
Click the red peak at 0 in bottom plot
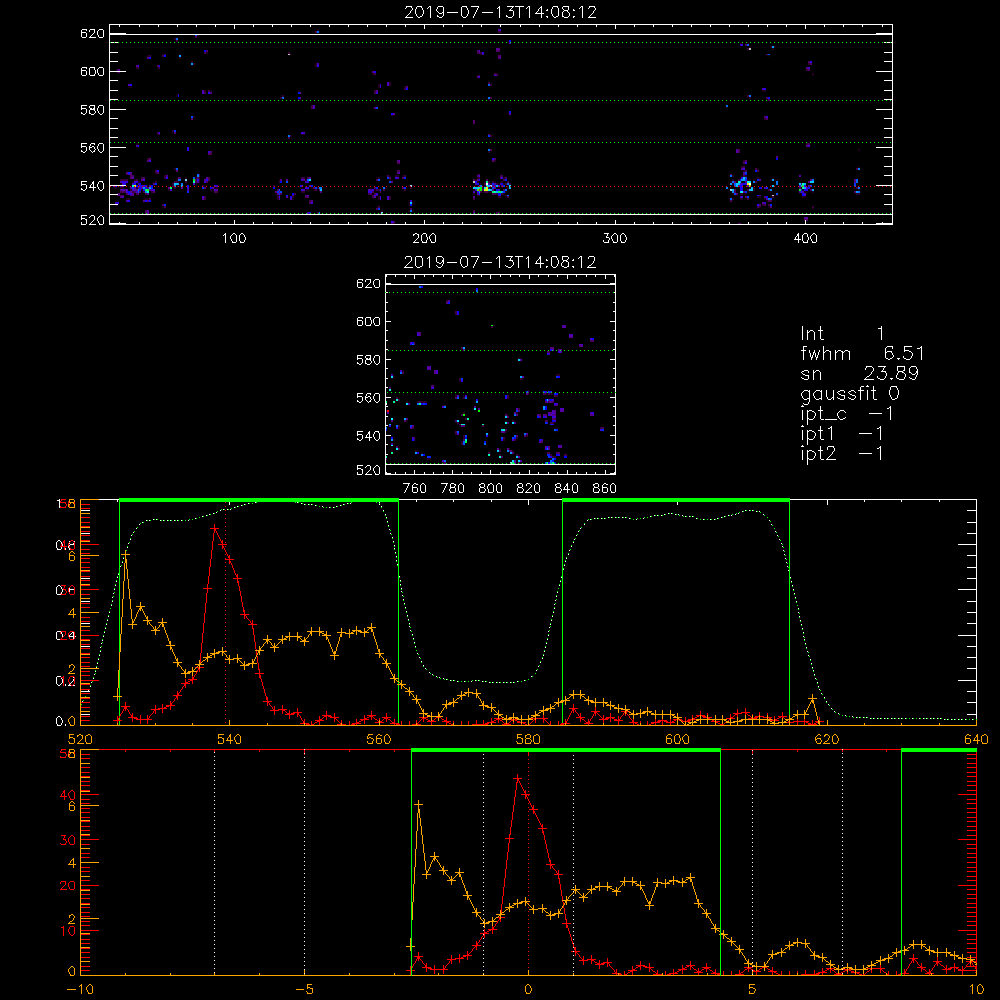[518, 778]
